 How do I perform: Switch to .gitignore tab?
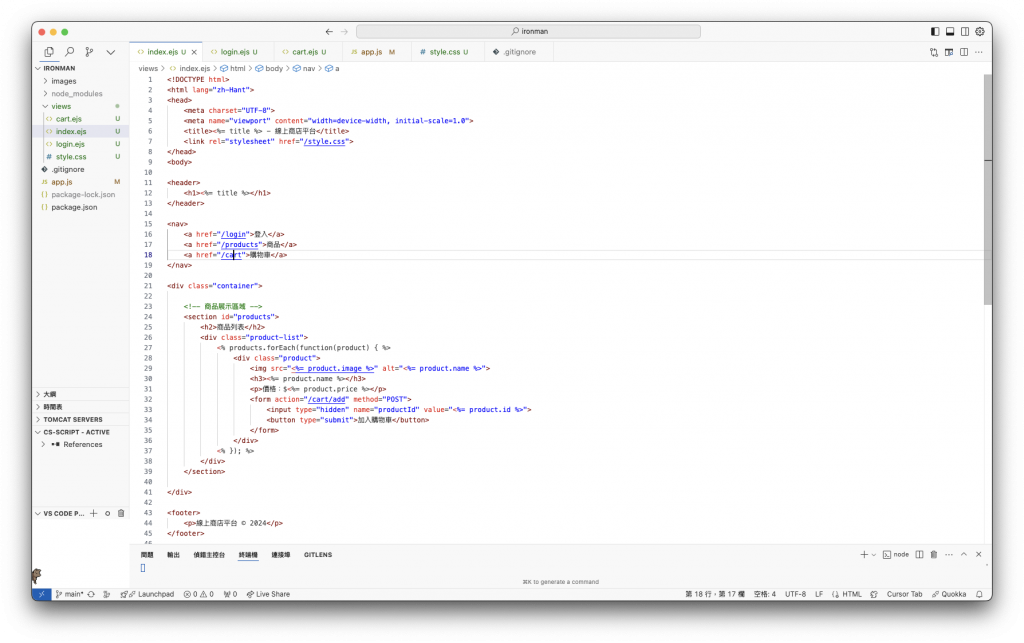tap(519, 52)
